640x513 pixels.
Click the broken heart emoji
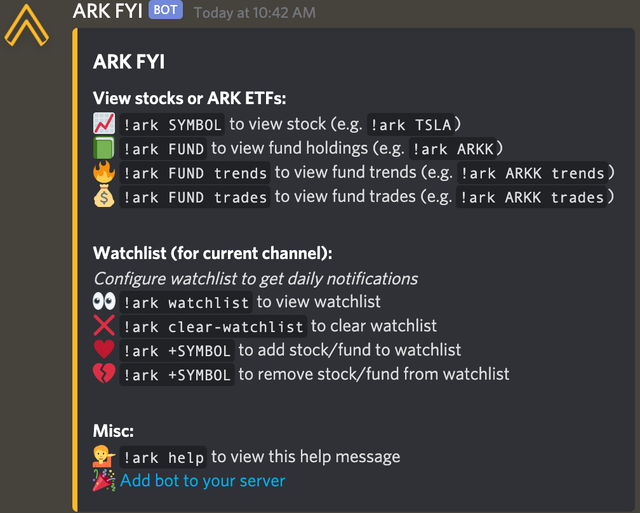coord(104,374)
